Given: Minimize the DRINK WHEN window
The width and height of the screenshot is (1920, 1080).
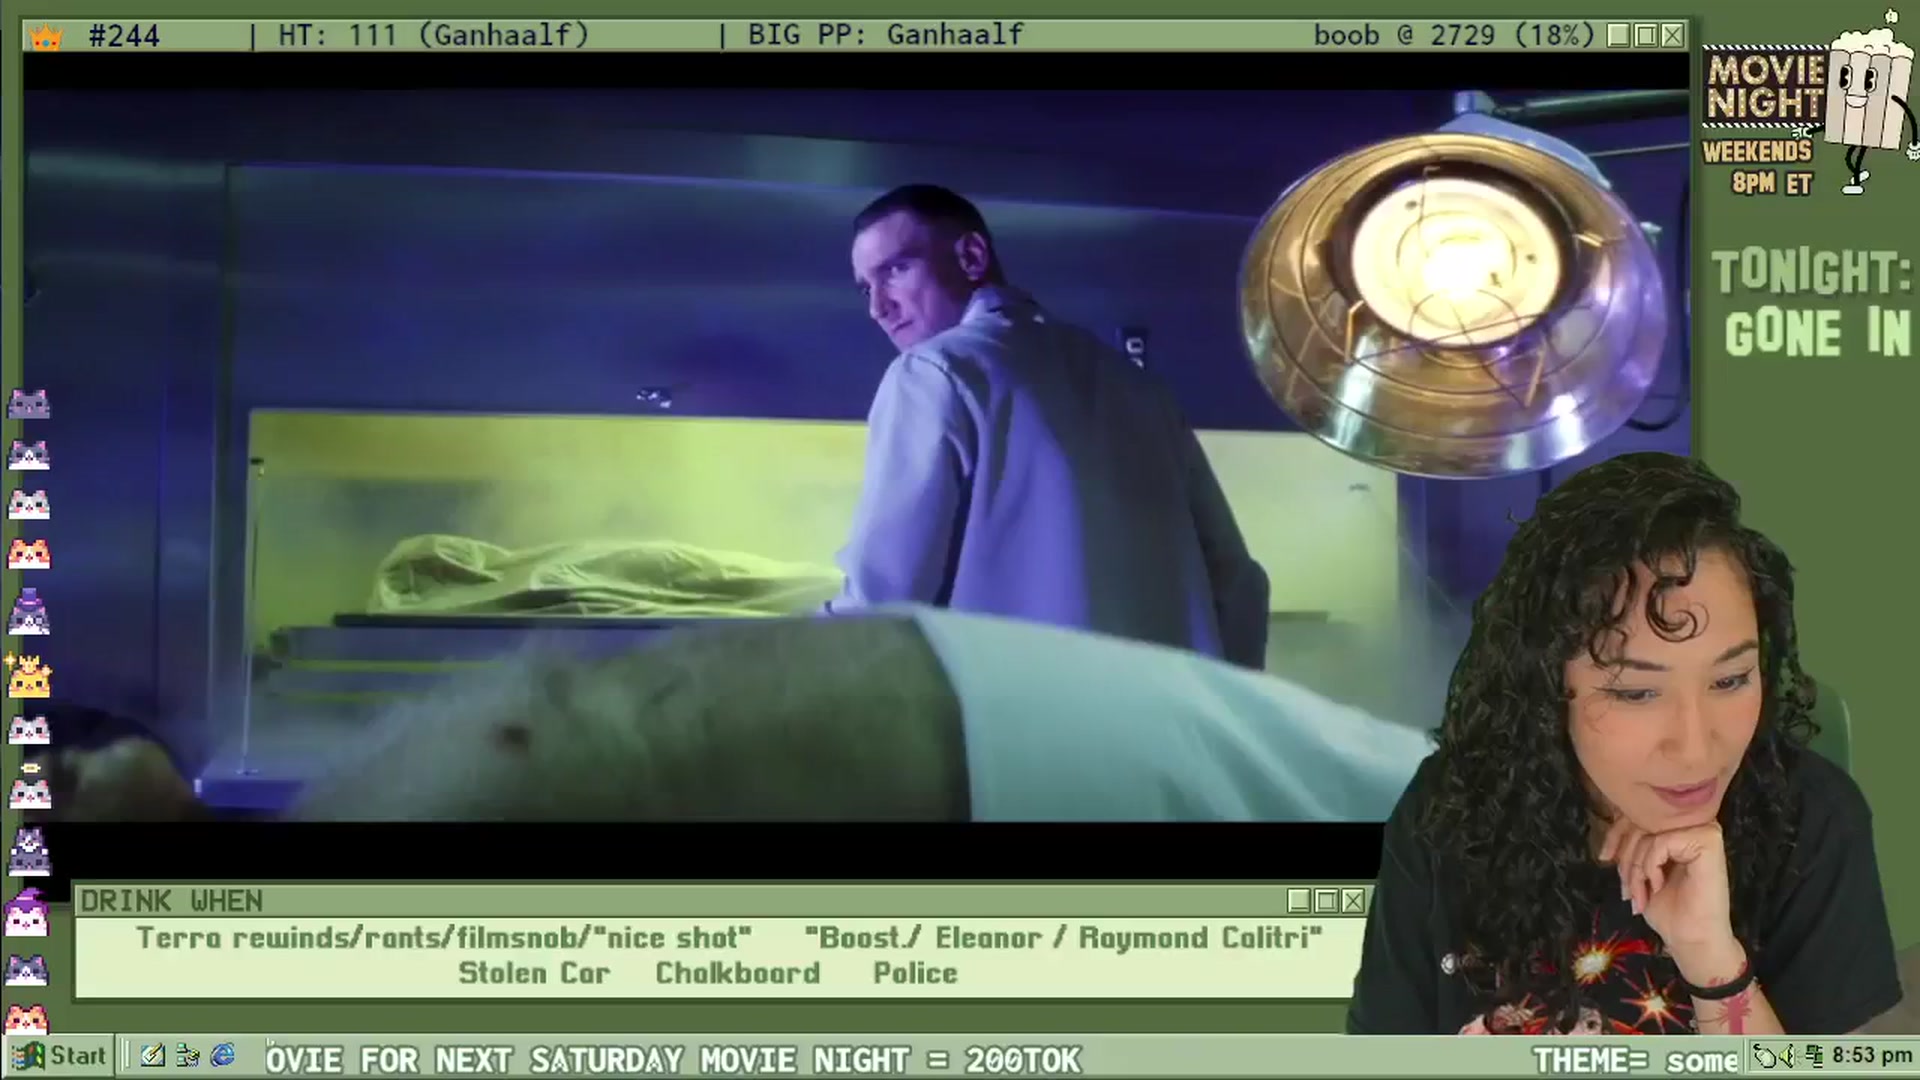Looking at the screenshot, I should (x=1299, y=901).
